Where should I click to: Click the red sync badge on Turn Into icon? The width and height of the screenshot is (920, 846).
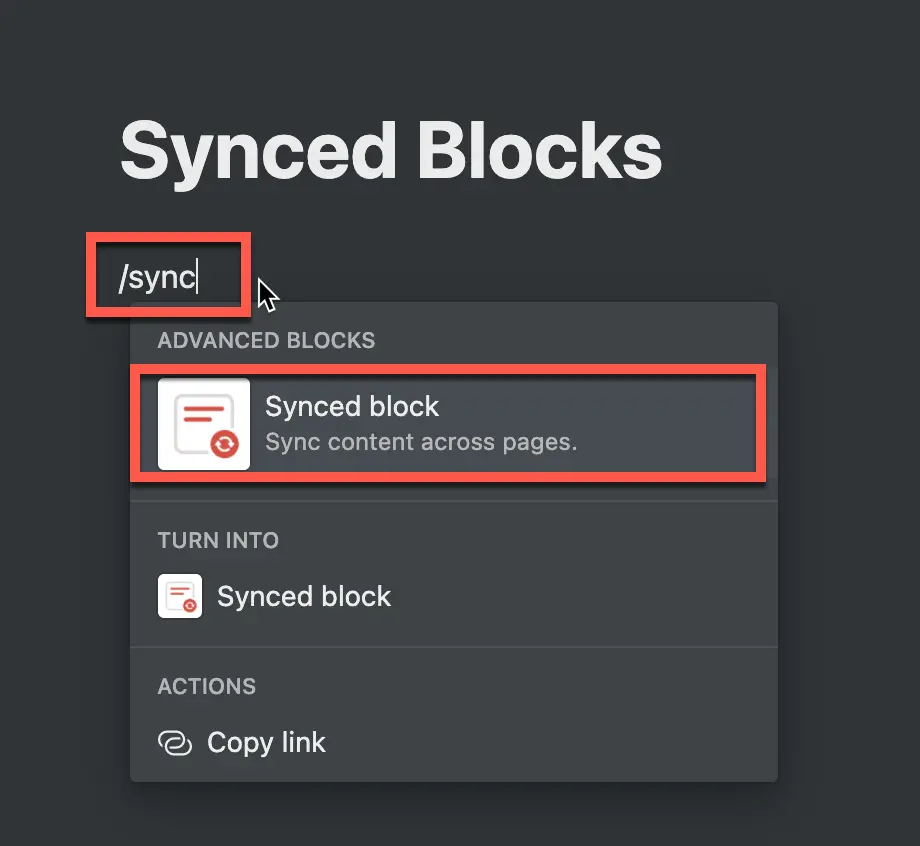(x=190, y=606)
